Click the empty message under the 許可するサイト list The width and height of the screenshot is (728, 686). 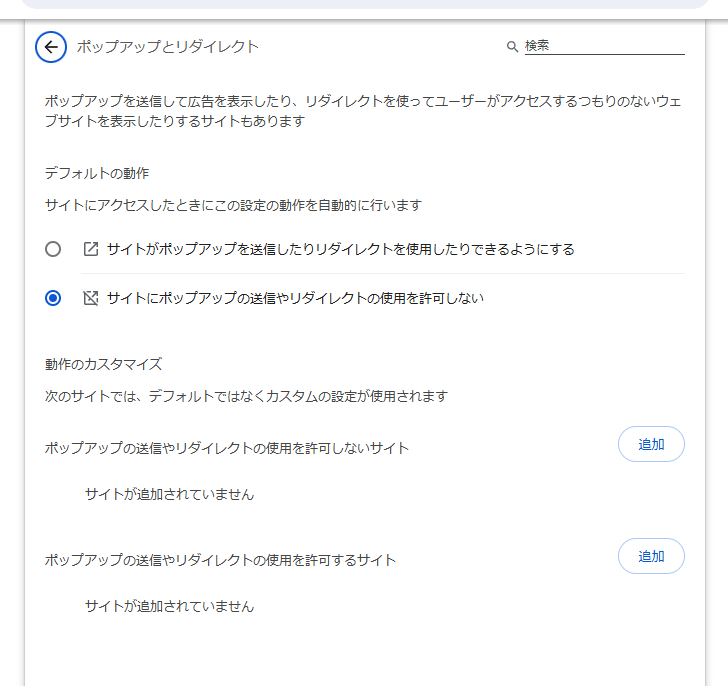(169, 606)
